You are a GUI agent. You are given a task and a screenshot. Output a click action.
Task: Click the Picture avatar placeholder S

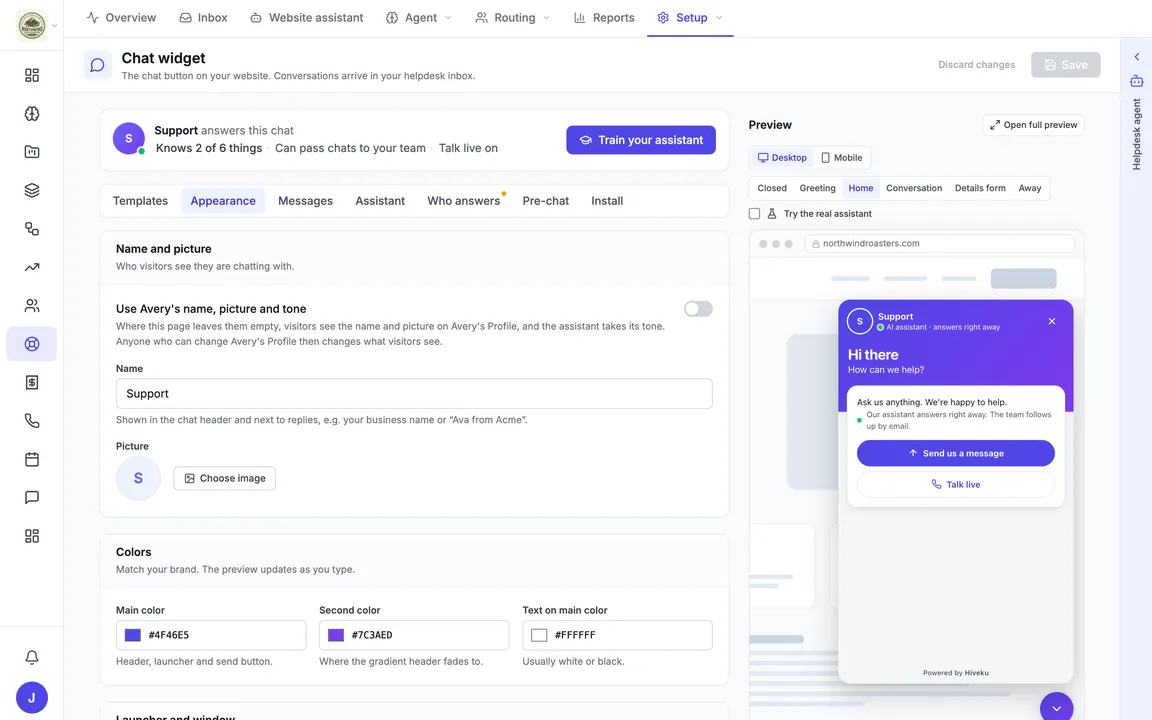point(138,478)
